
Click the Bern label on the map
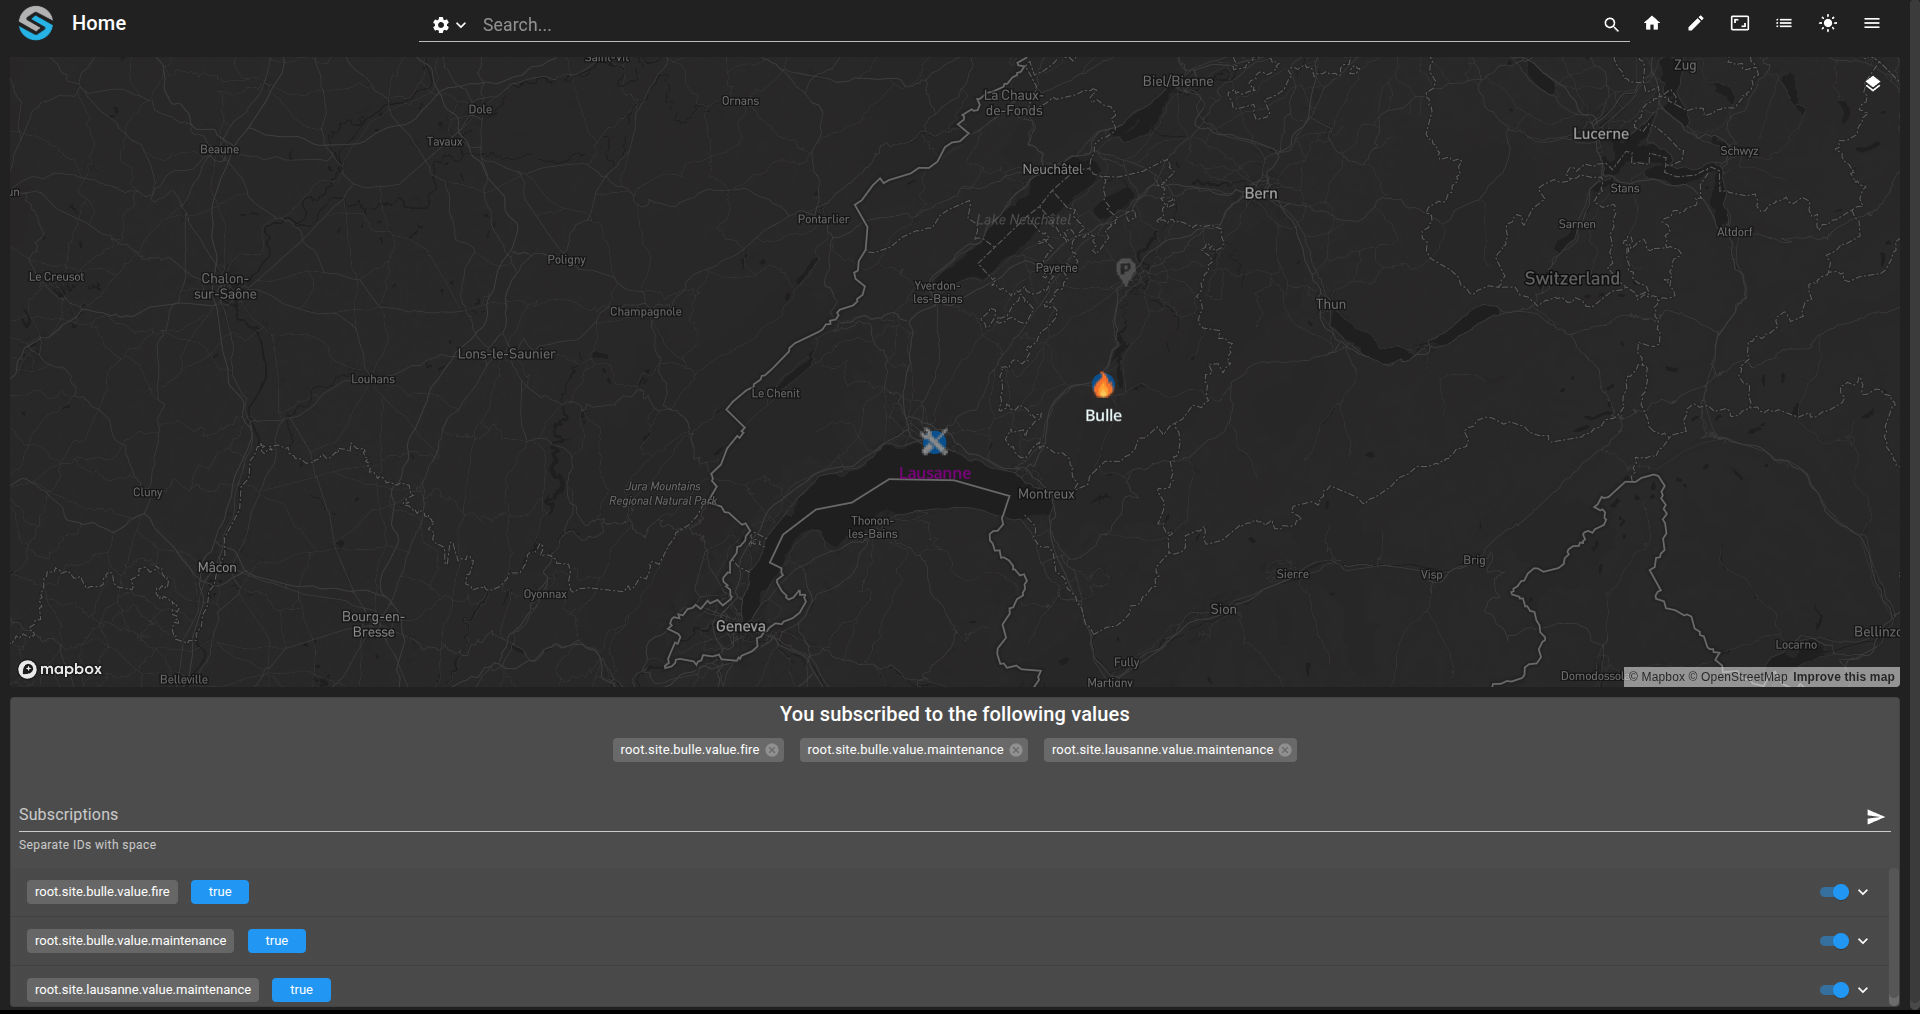point(1261,194)
